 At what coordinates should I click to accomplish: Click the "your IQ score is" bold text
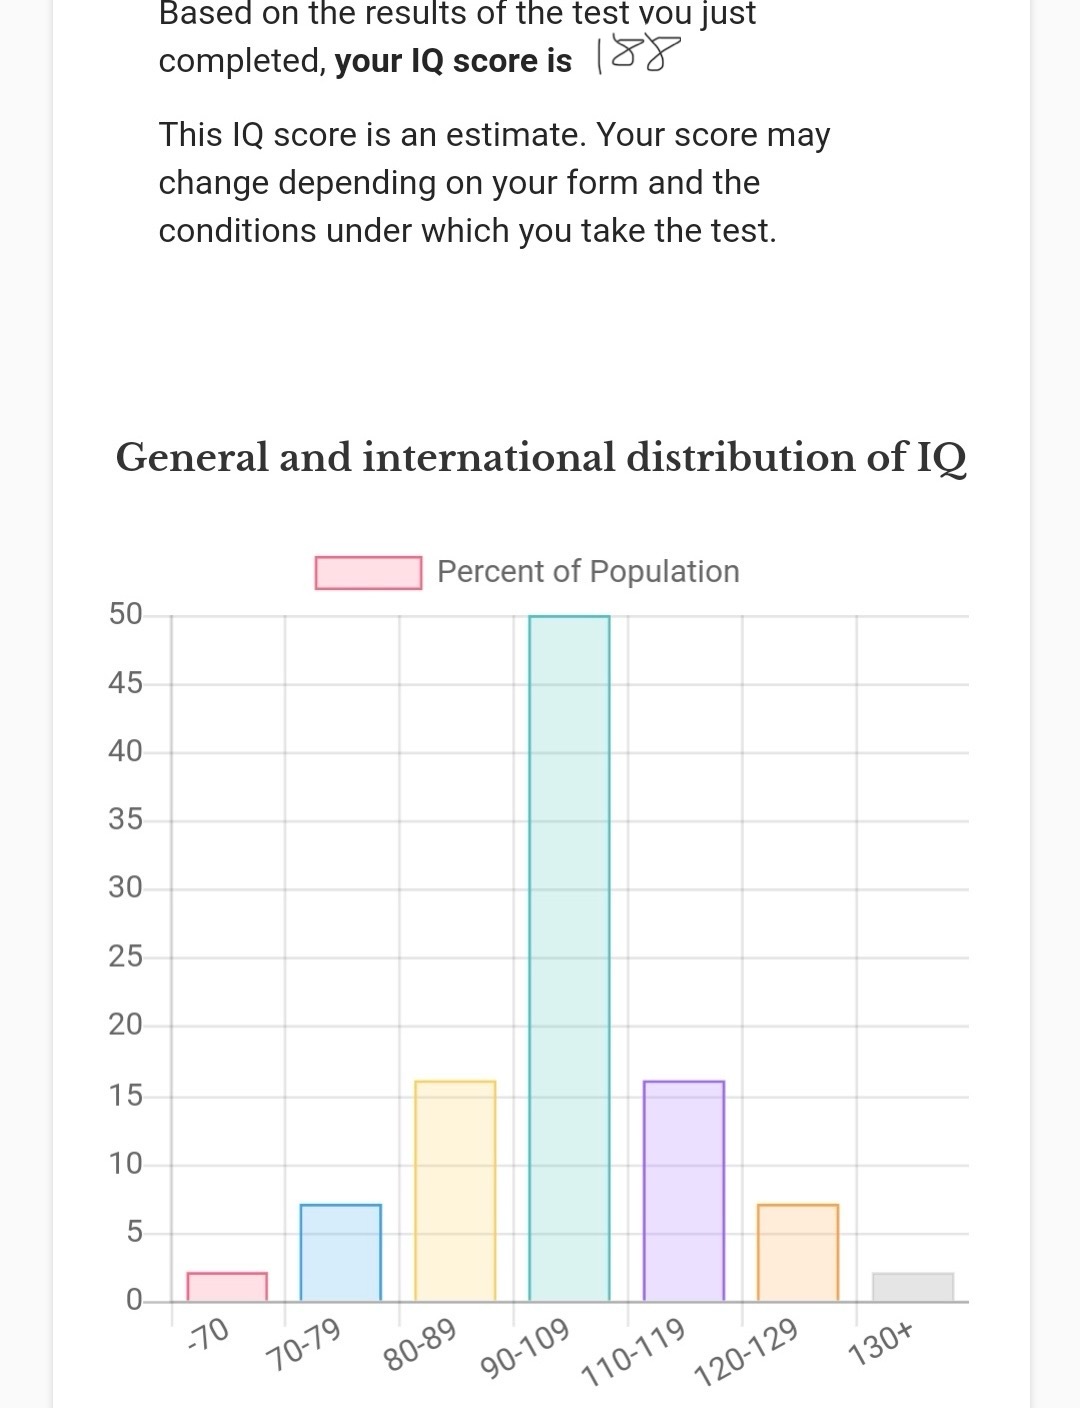click(453, 61)
